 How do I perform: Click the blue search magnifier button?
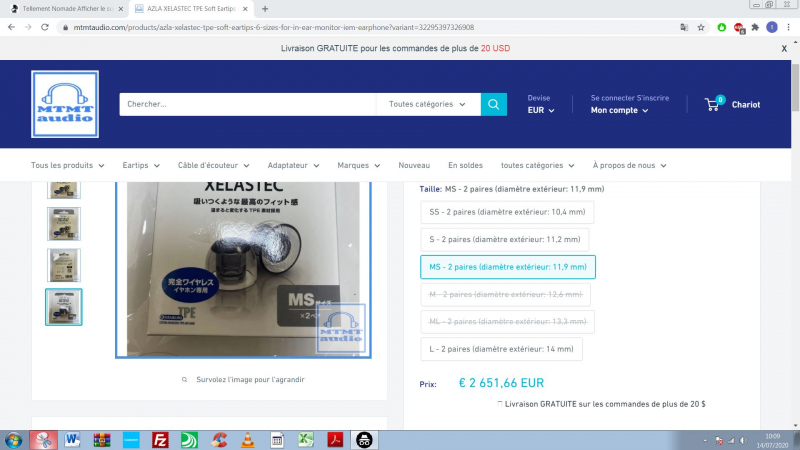pos(493,104)
